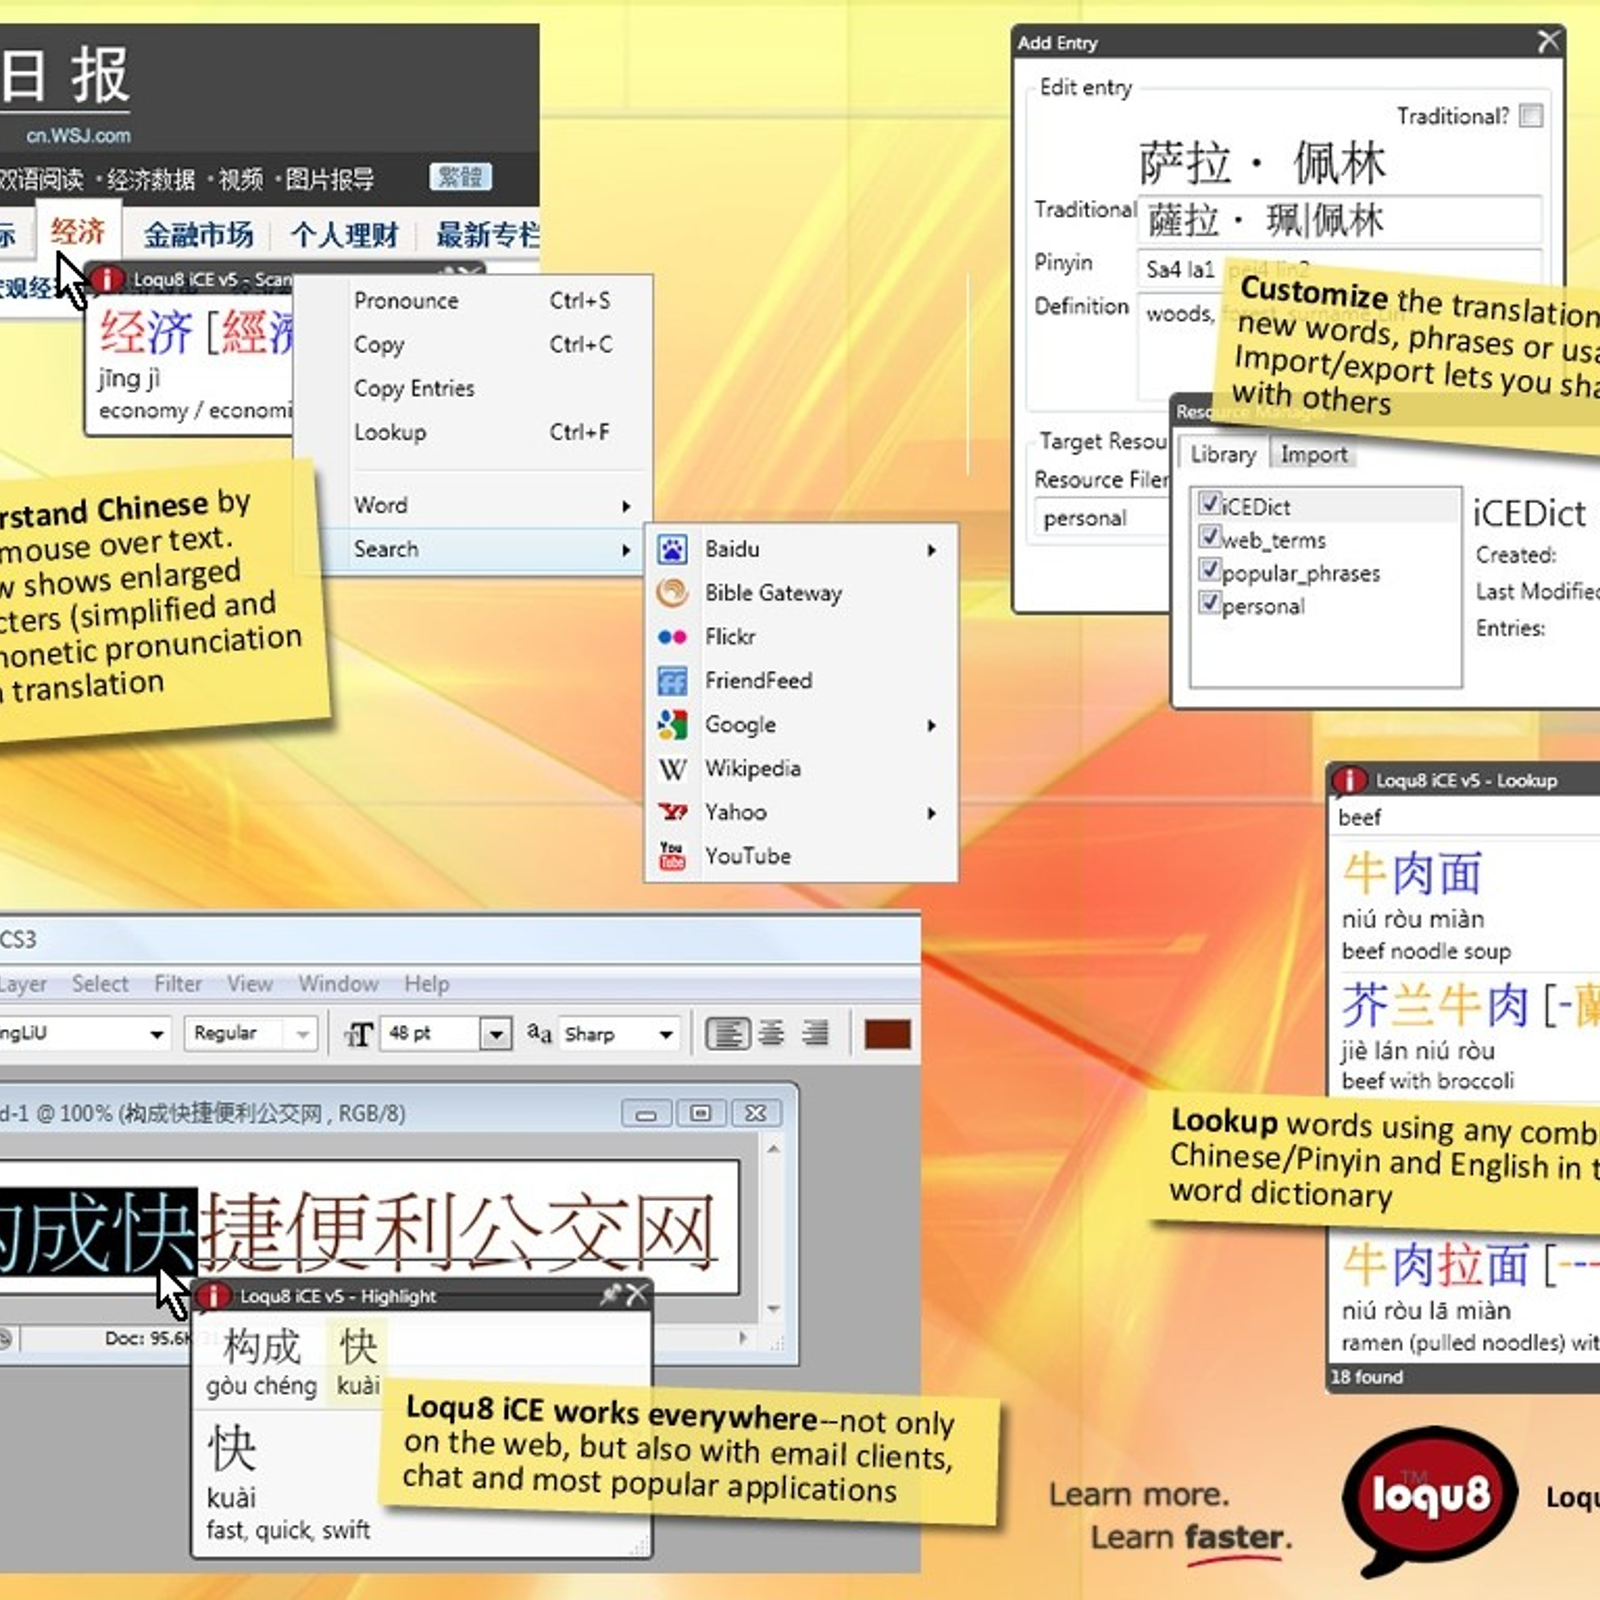Center text in Photoshop options
This screenshot has height=1600, width=1600.
pos(771,1033)
